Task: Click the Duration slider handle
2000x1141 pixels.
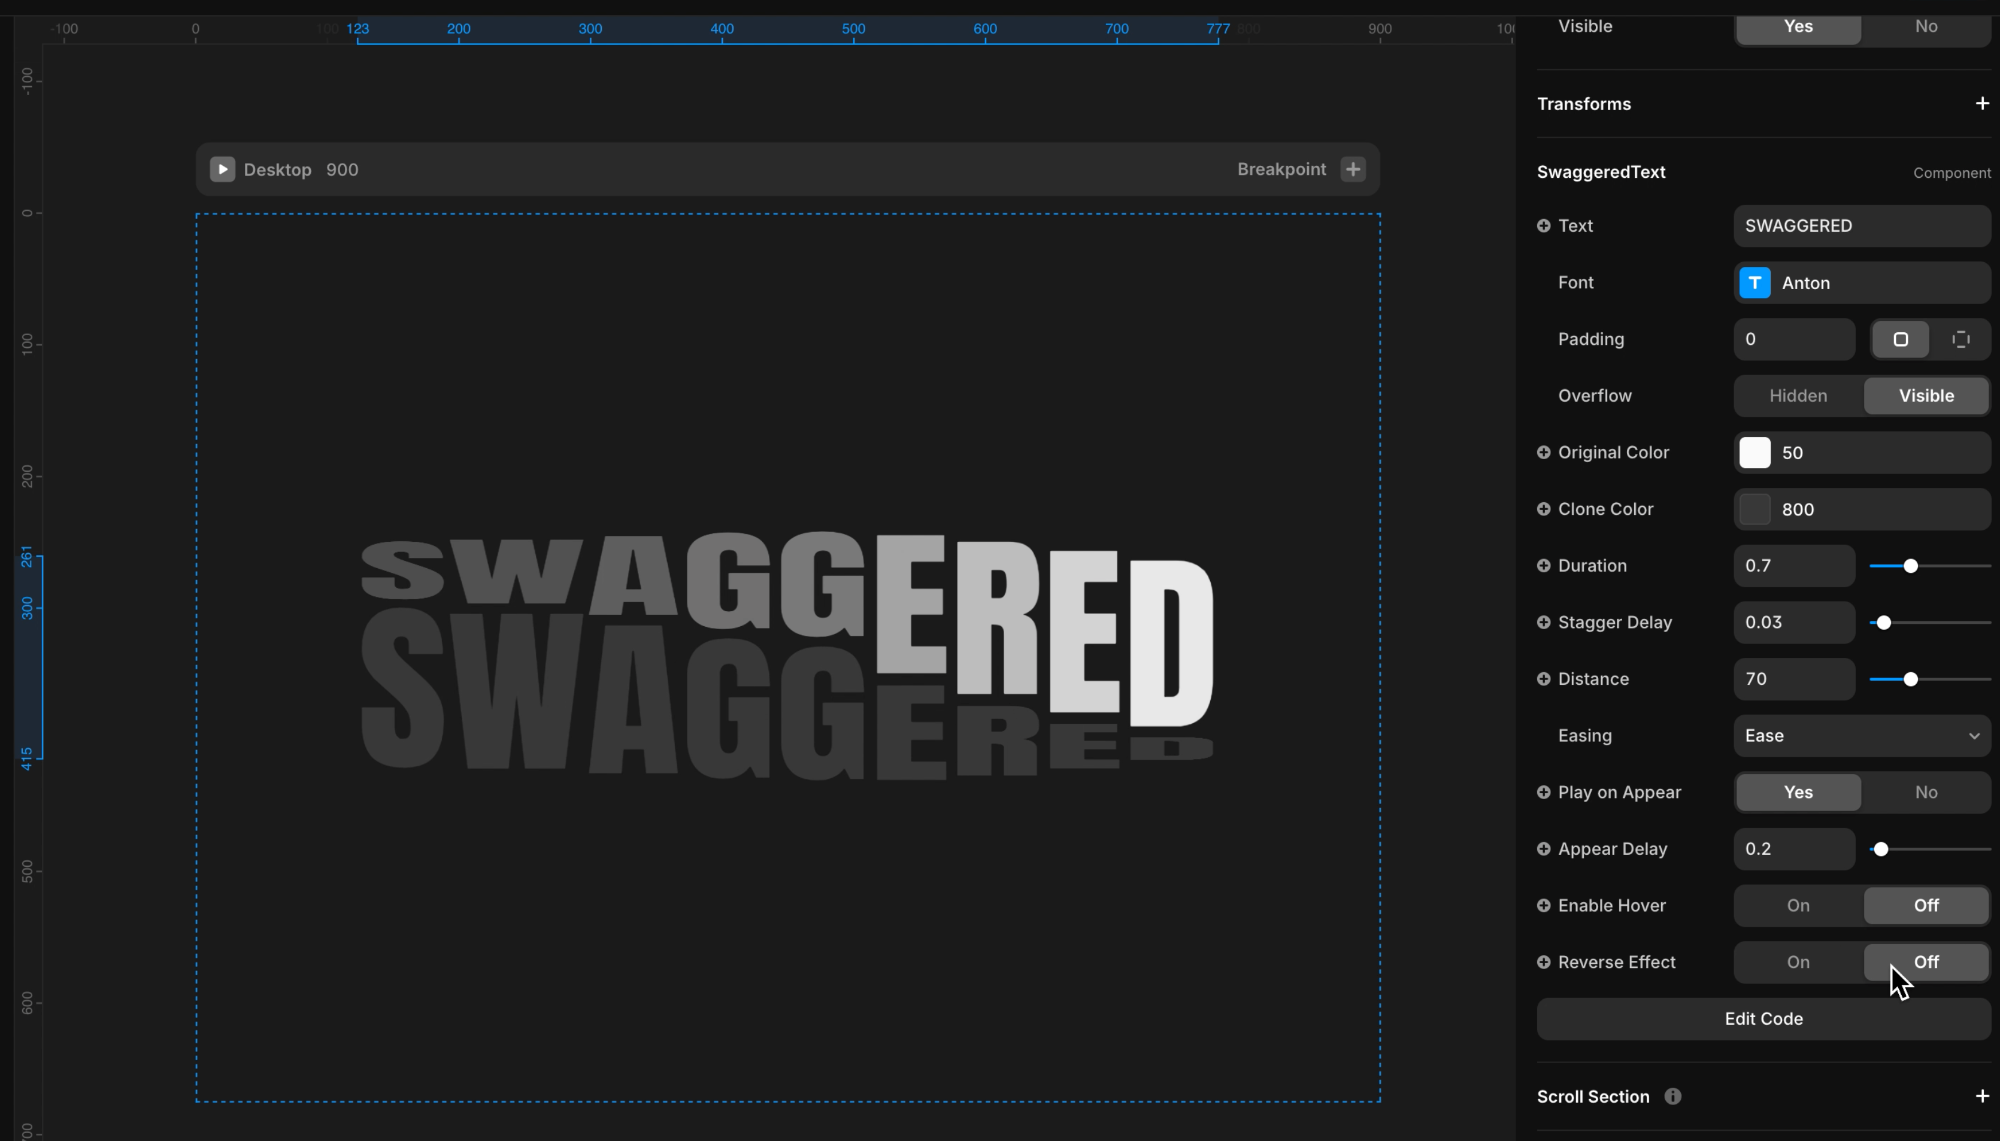Action: [x=1910, y=566]
